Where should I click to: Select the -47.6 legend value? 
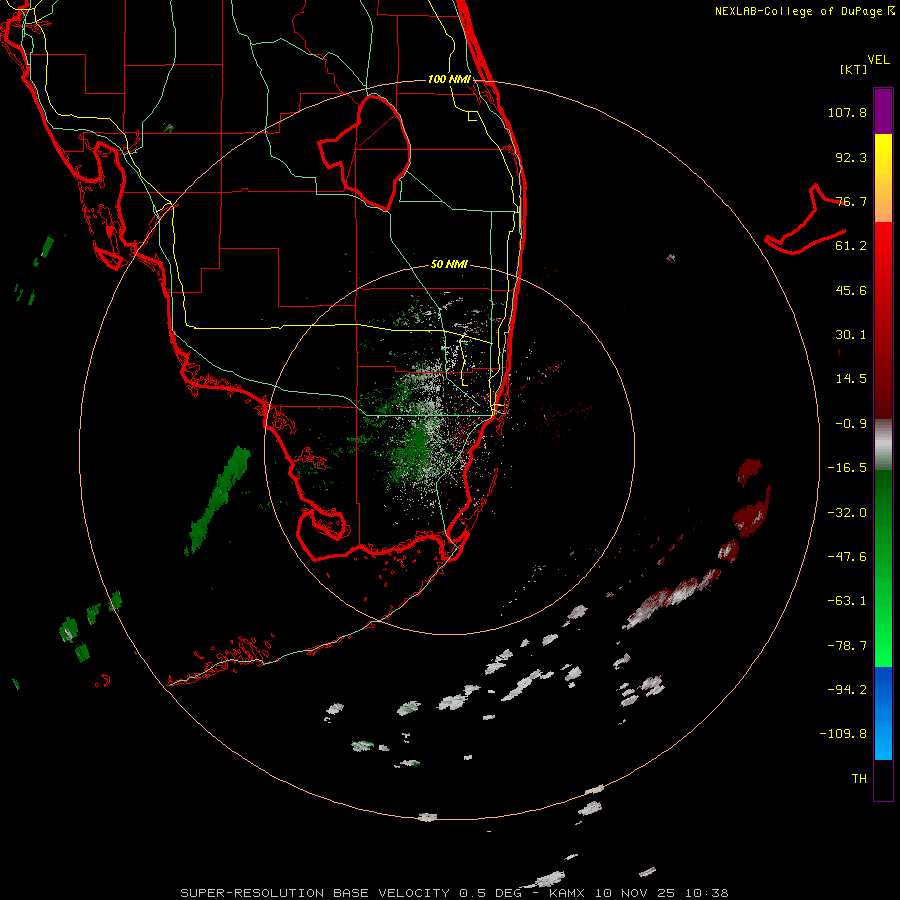[x=847, y=557]
